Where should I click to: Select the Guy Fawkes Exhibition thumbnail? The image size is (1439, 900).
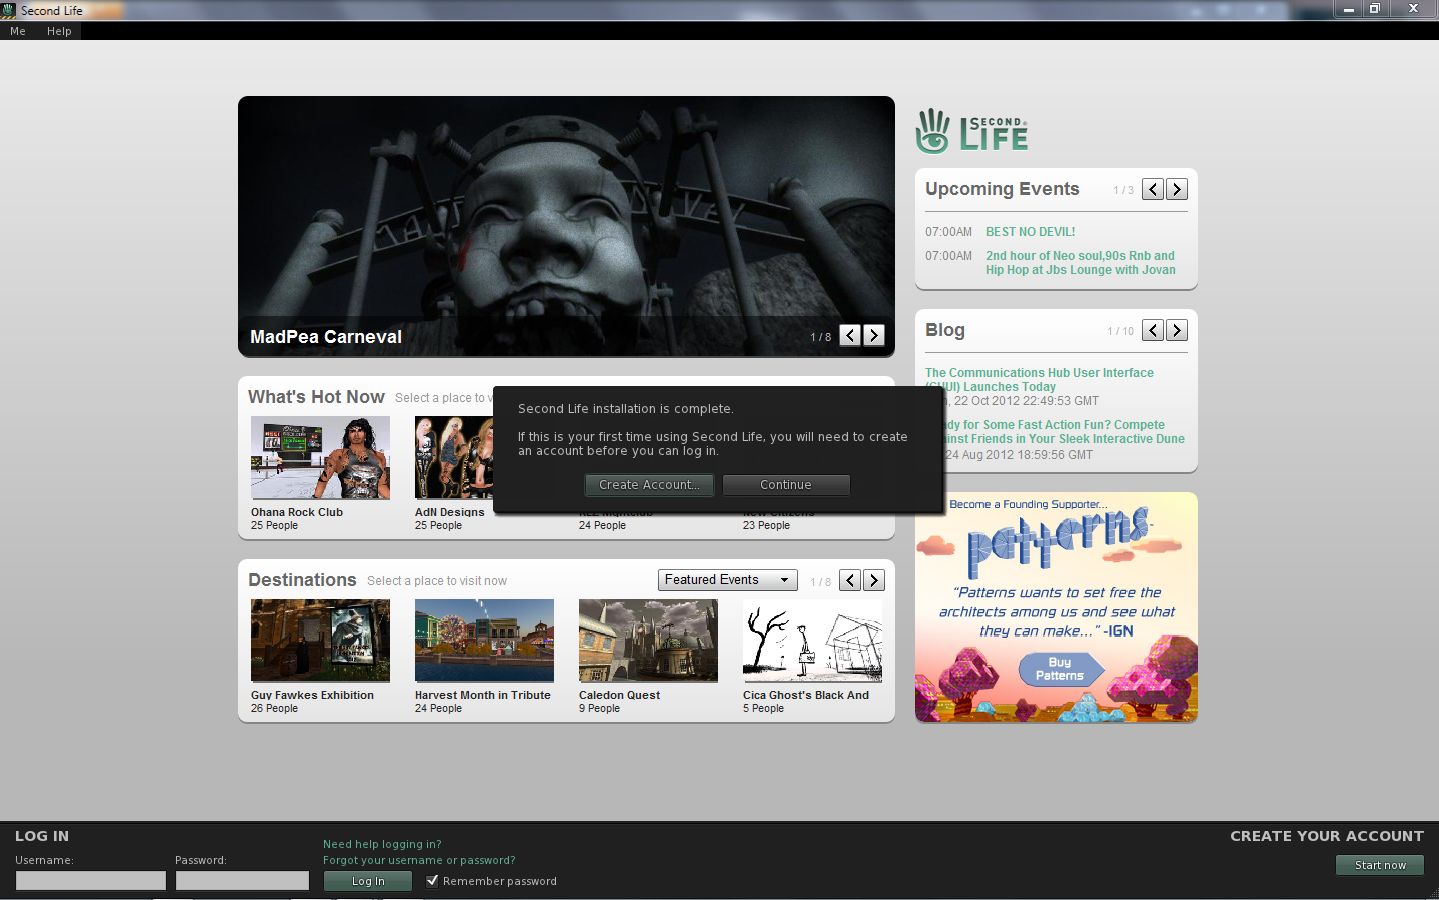pyautogui.click(x=320, y=640)
